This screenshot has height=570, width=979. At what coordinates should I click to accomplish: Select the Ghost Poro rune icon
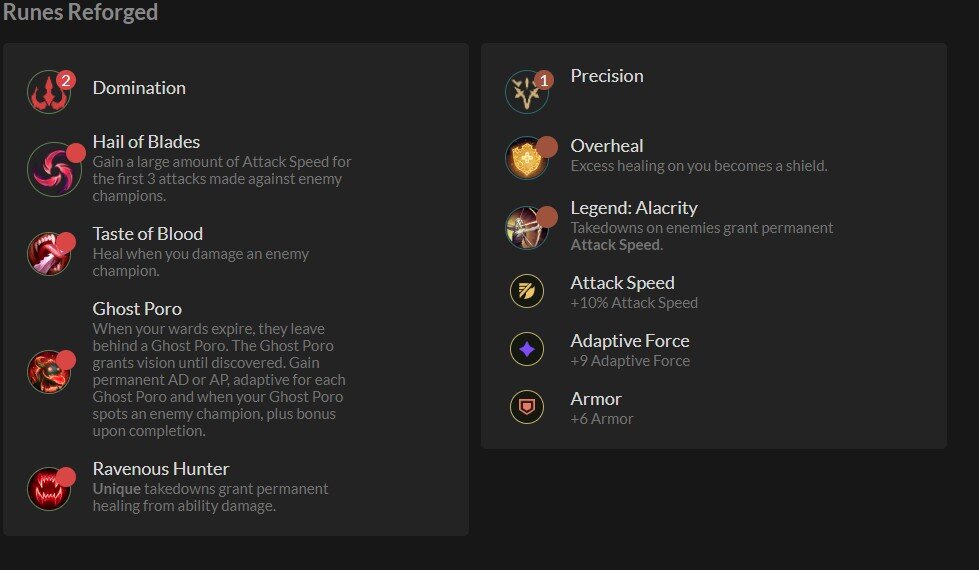50,371
